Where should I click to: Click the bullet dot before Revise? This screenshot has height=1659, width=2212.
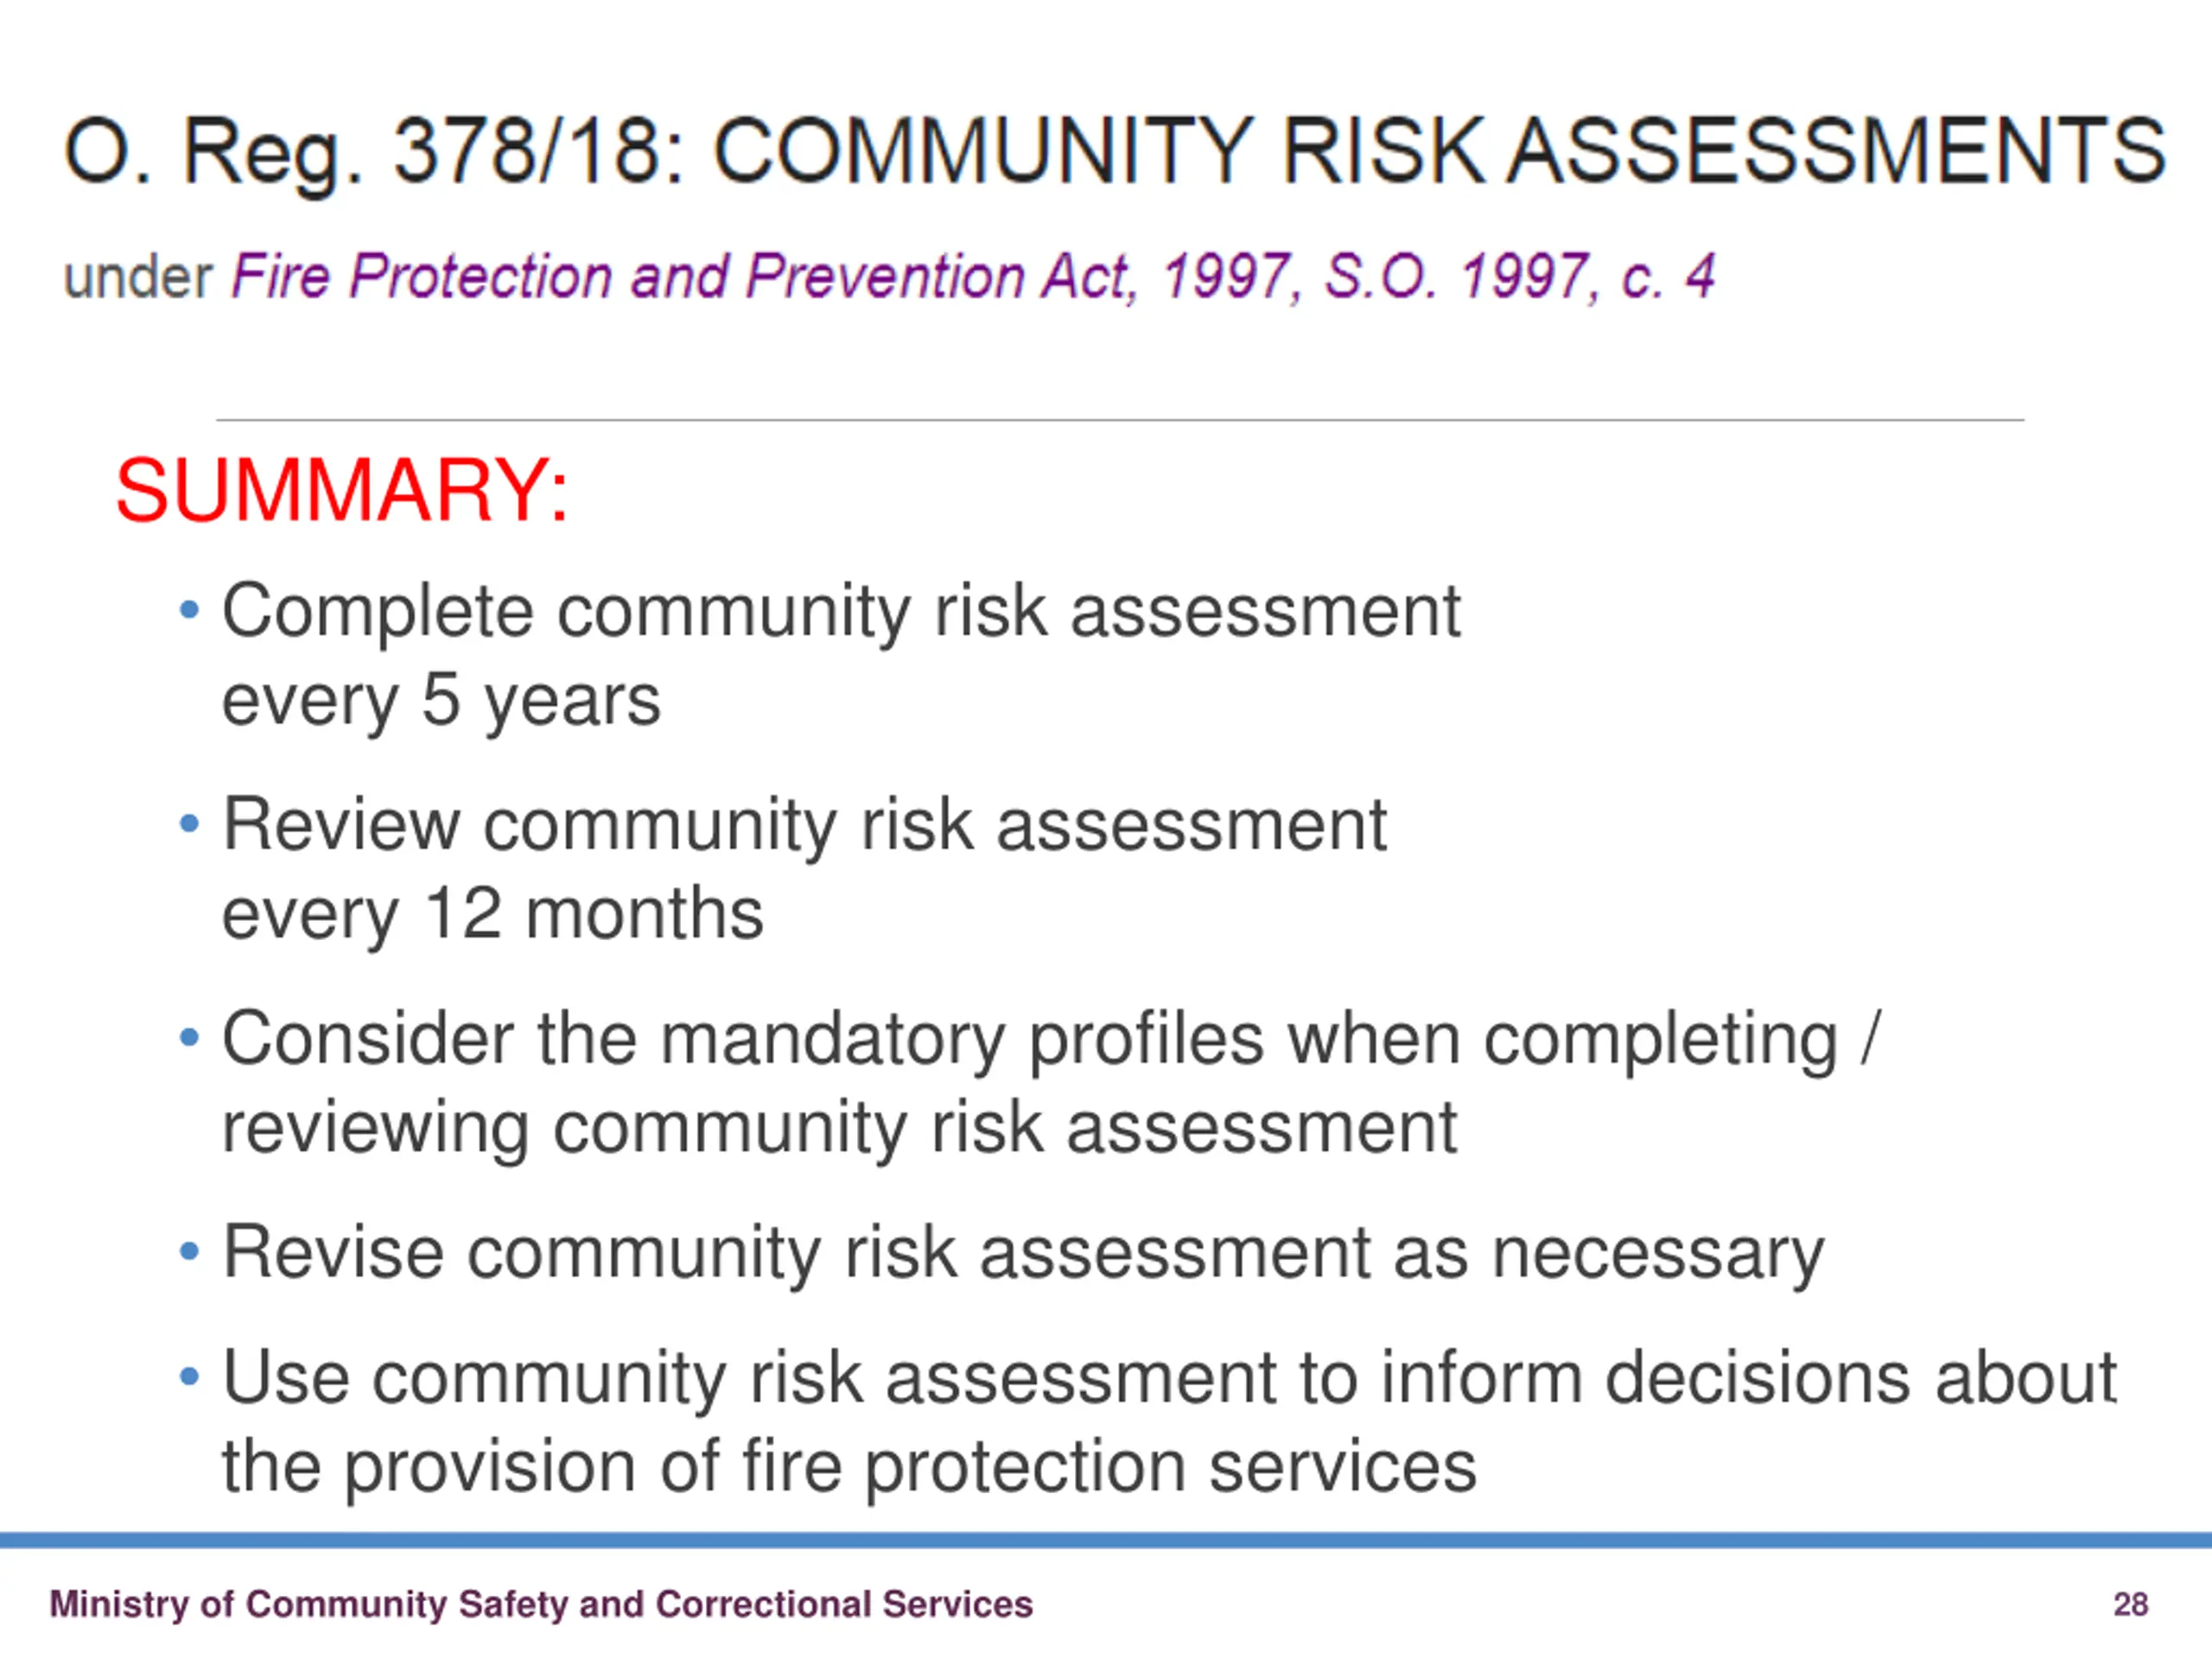tap(189, 1251)
